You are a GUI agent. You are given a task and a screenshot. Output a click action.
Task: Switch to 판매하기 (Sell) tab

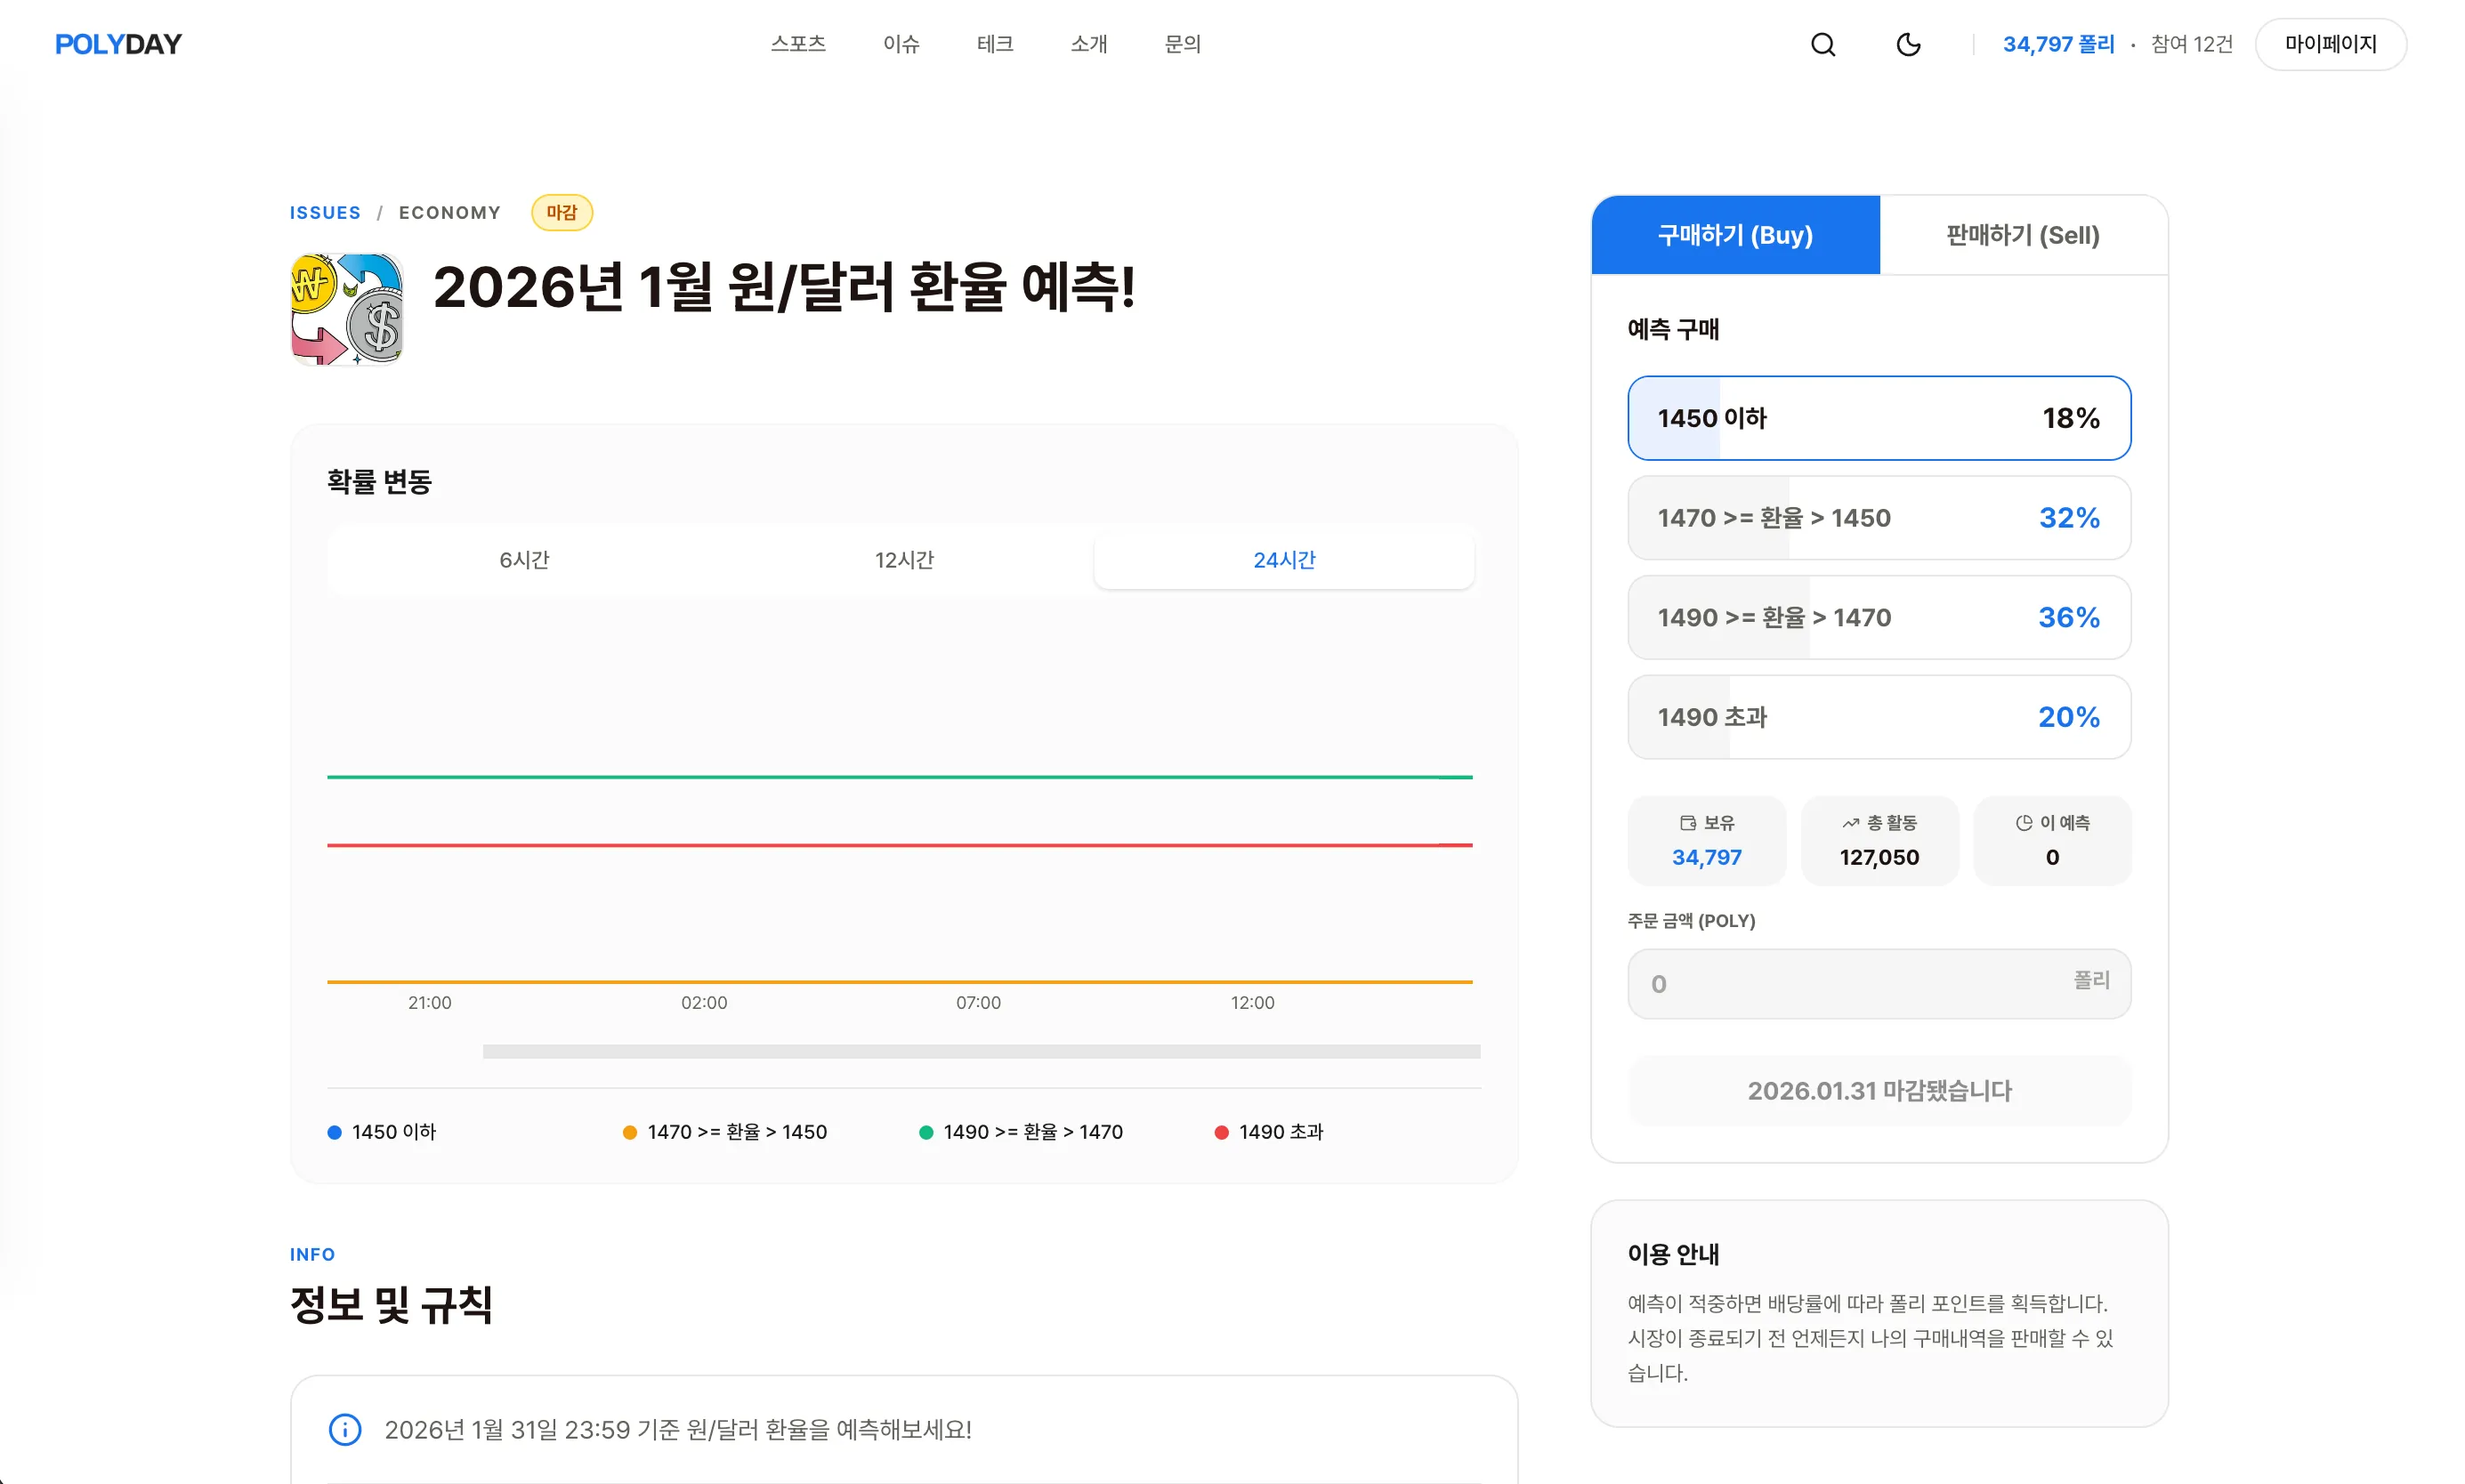pyautogui.click(x=2023, y=235)
